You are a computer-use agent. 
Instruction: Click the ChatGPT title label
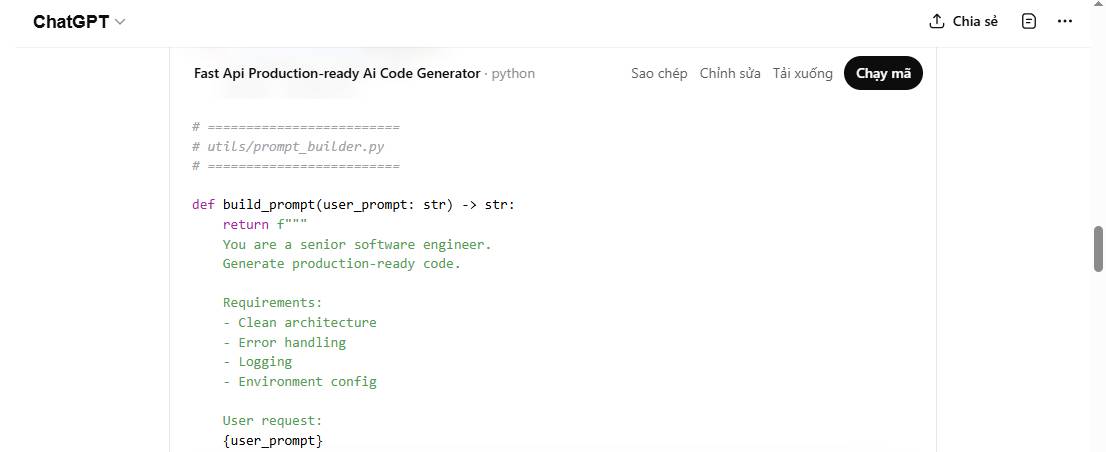70,22
